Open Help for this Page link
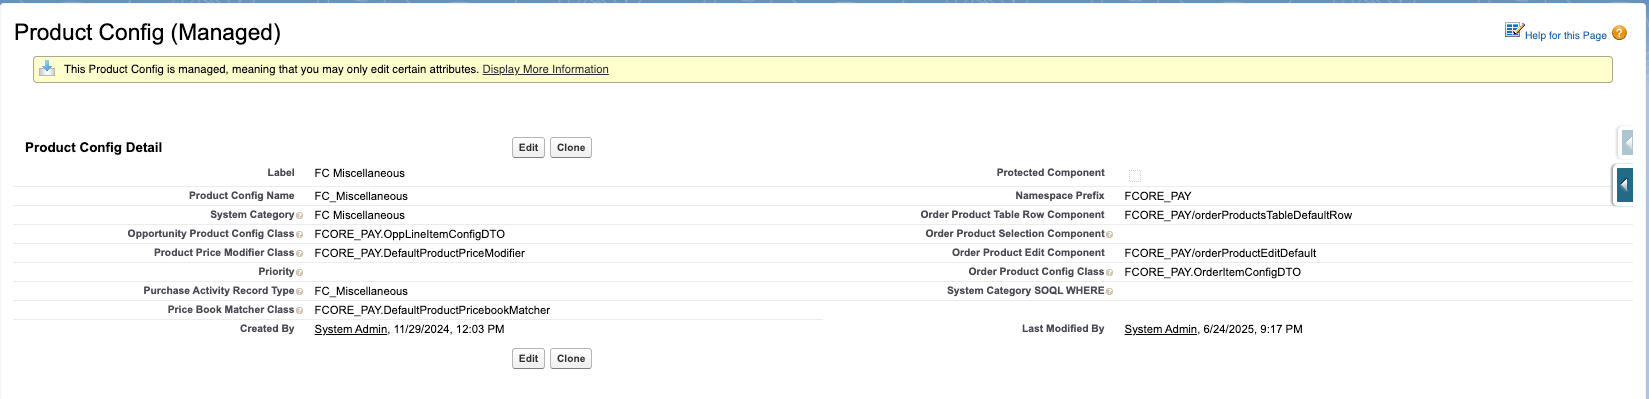The height and width of the screenshot is (399, 1649). point(1565,36)
